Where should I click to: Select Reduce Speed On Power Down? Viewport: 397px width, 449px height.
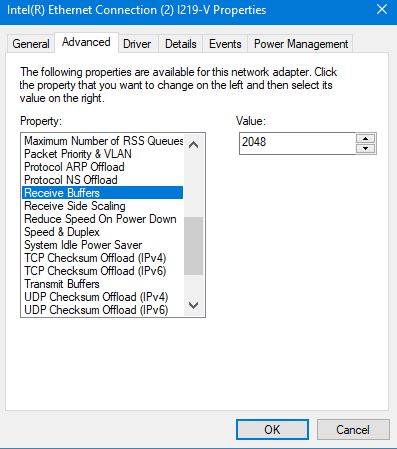tap(103, 219)
